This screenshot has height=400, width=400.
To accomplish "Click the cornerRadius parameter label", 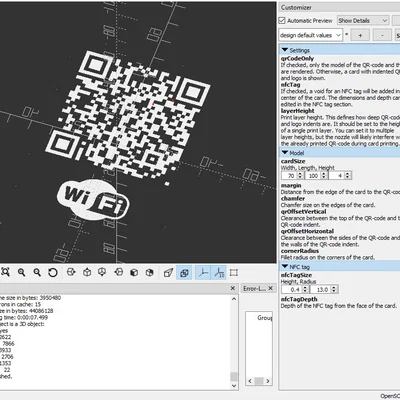I will (300, 251).
